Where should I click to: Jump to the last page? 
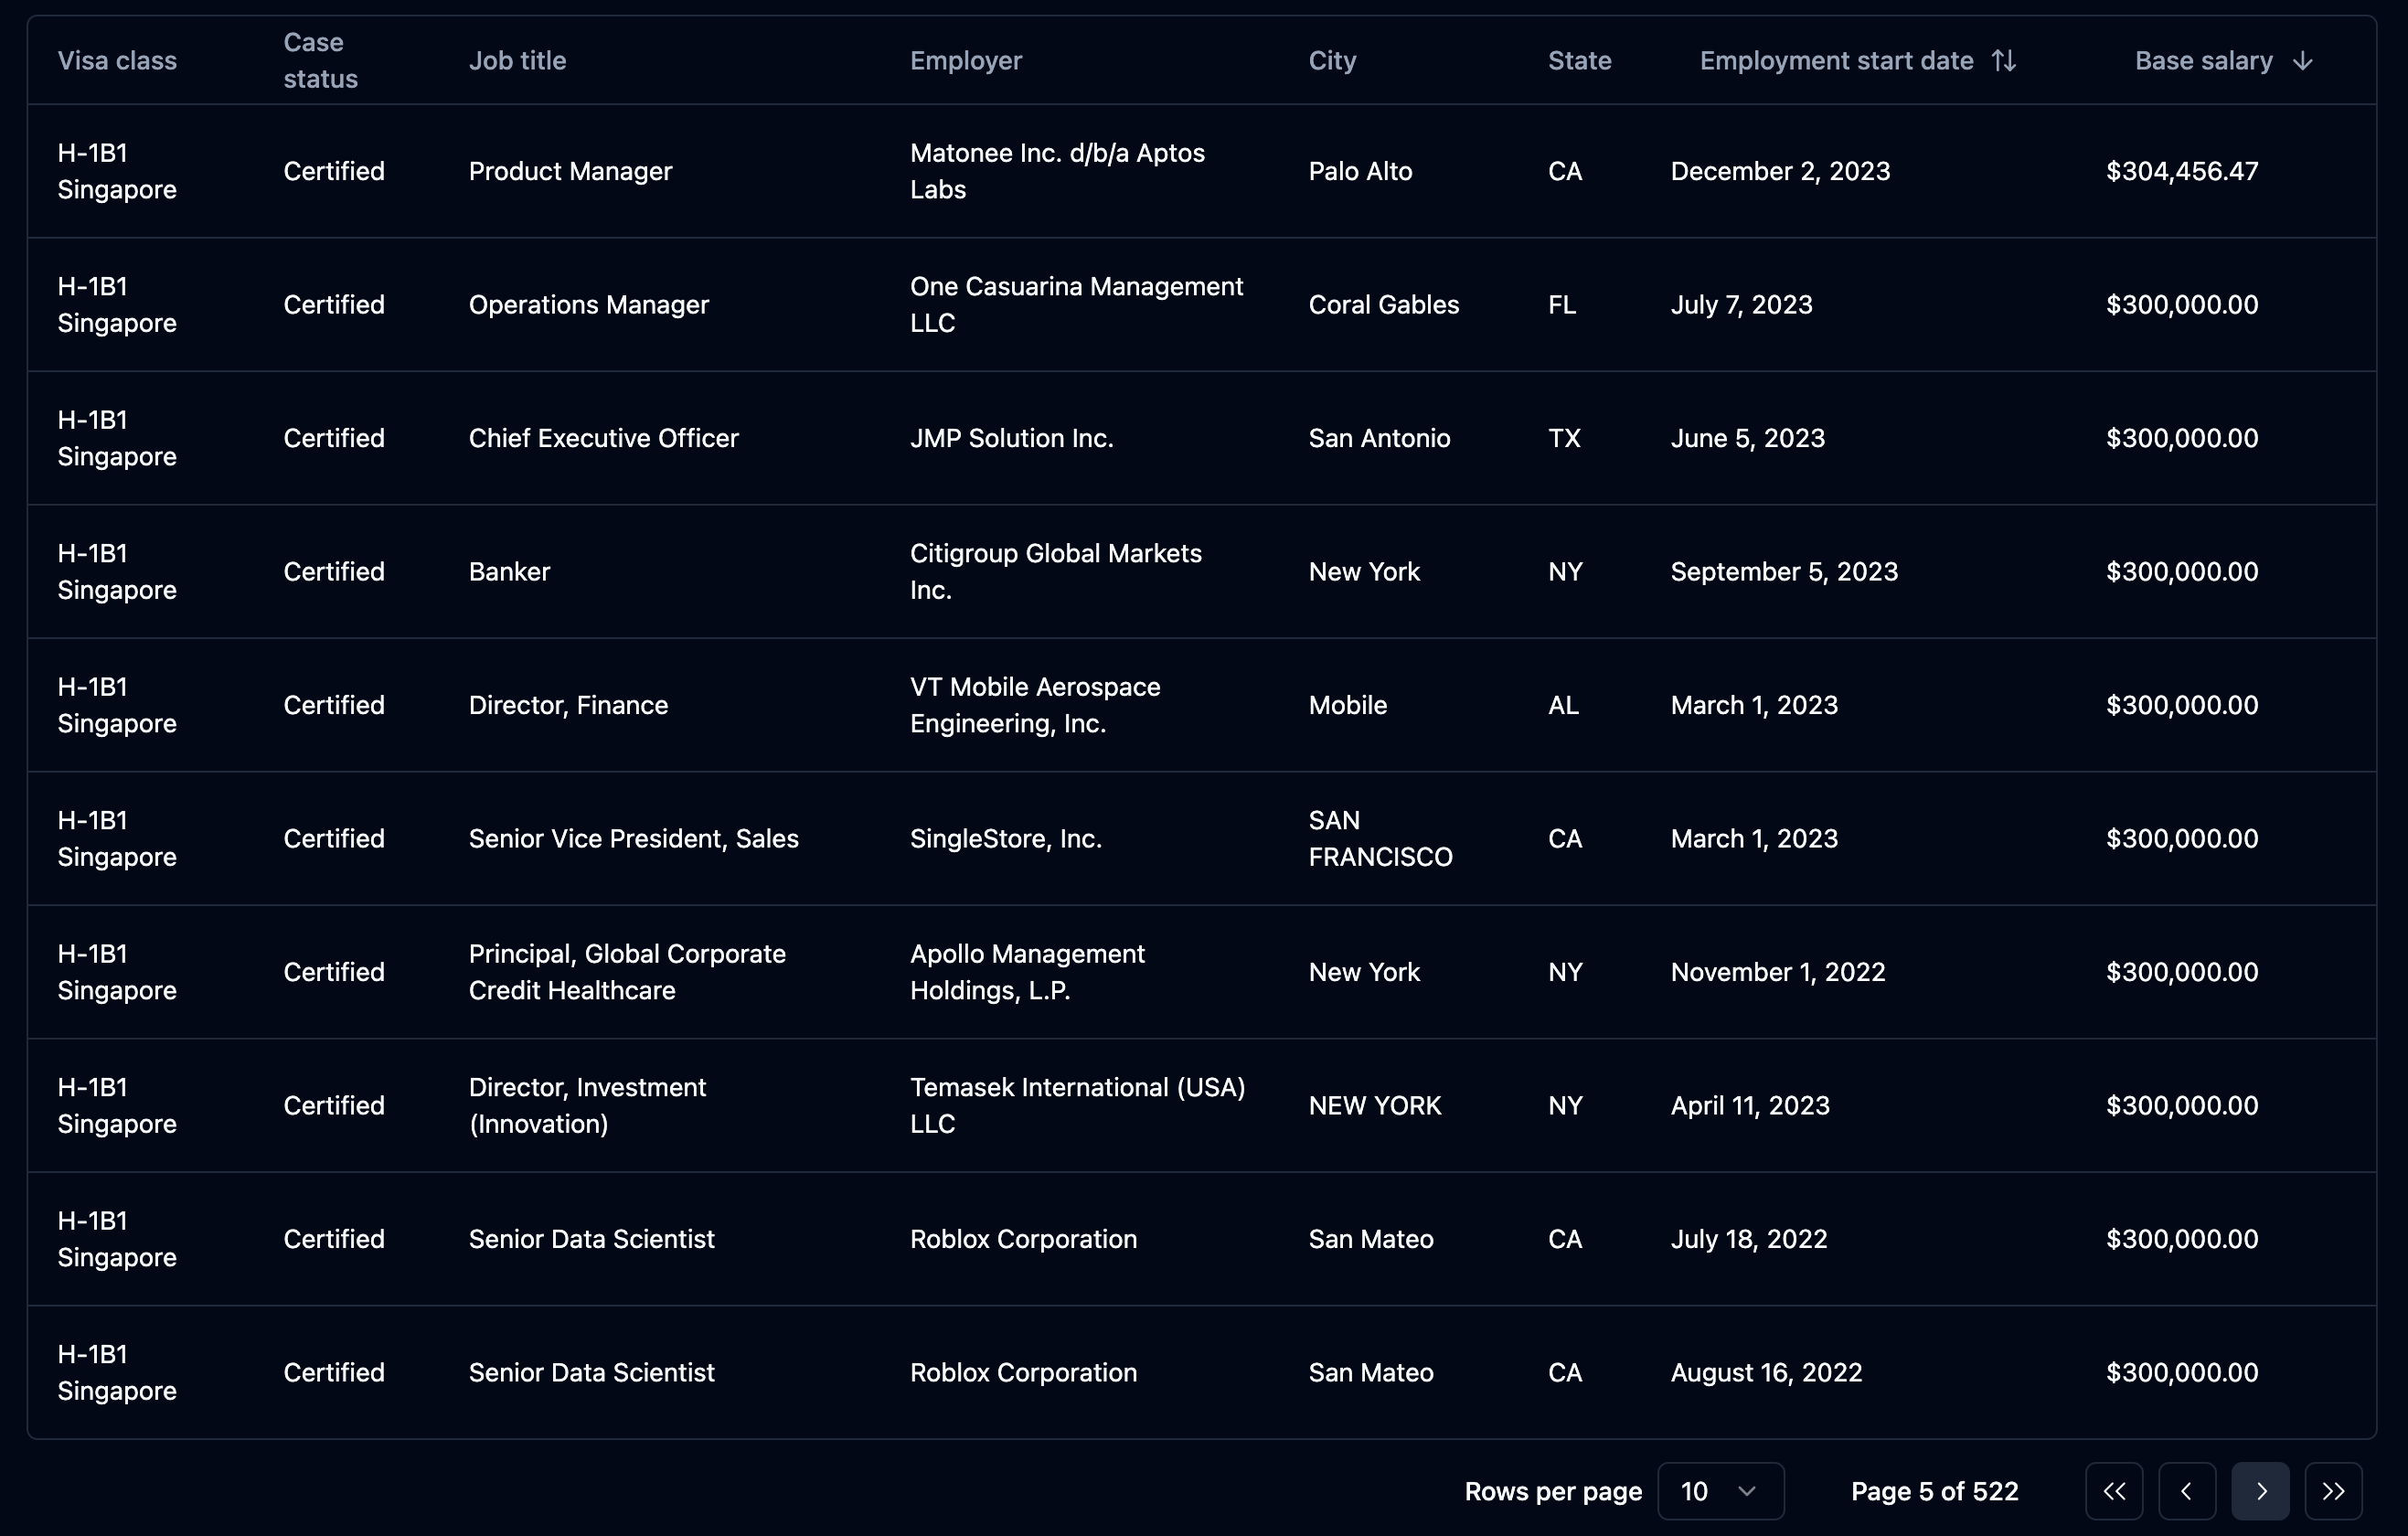pyautogui.click(x=2333, y=1491)
